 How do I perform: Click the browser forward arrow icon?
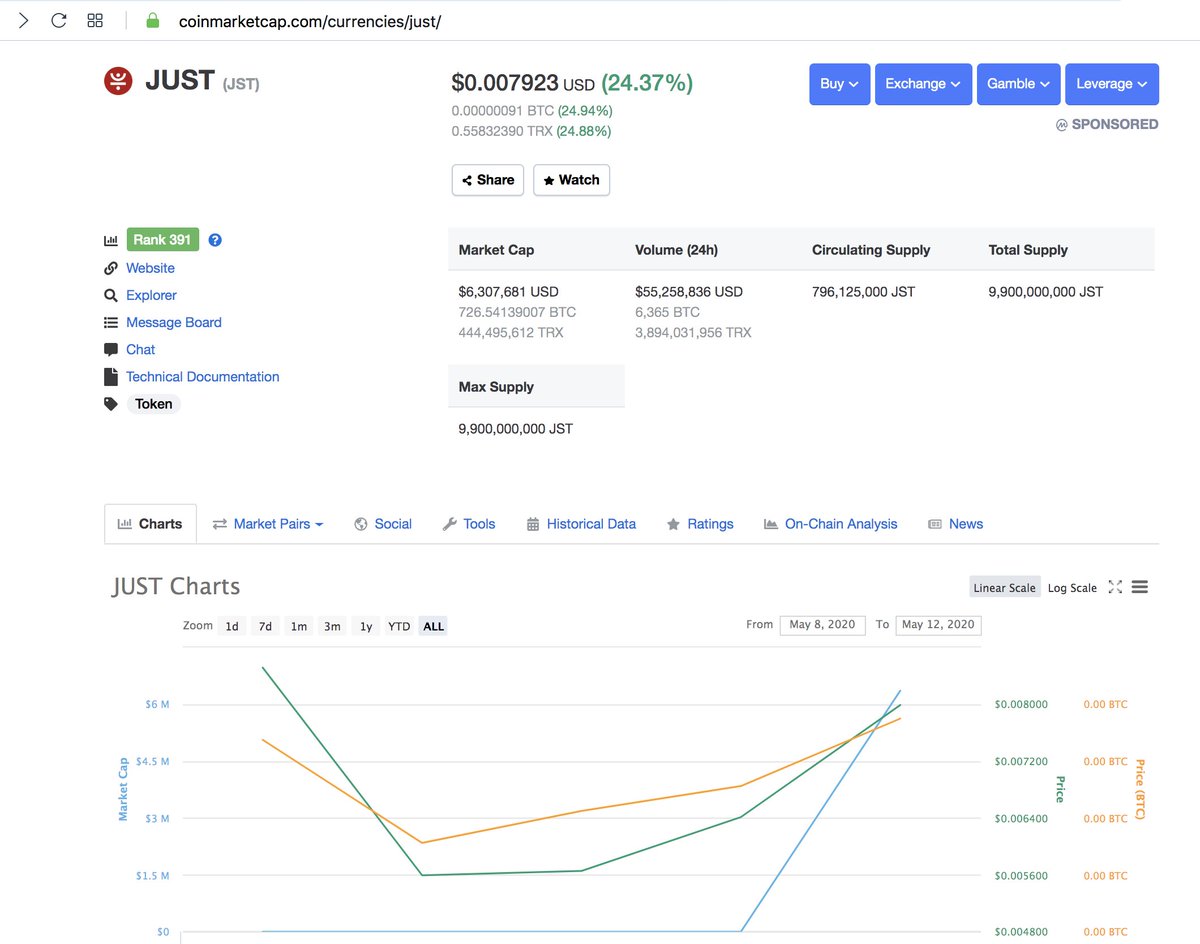pos(24,20)
